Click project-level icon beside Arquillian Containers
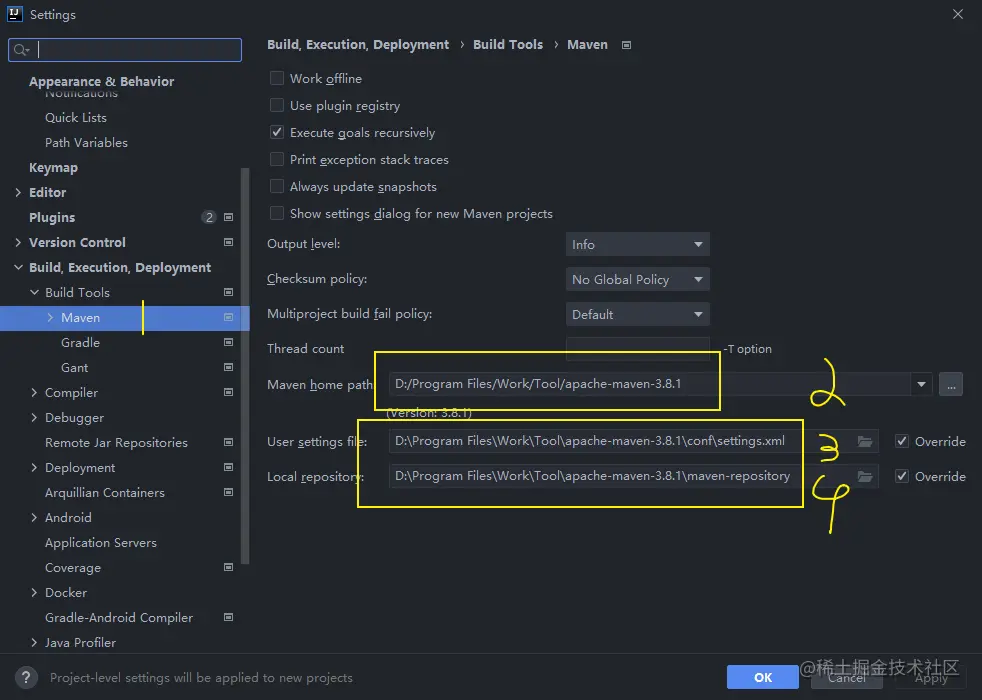 [229, 493]
